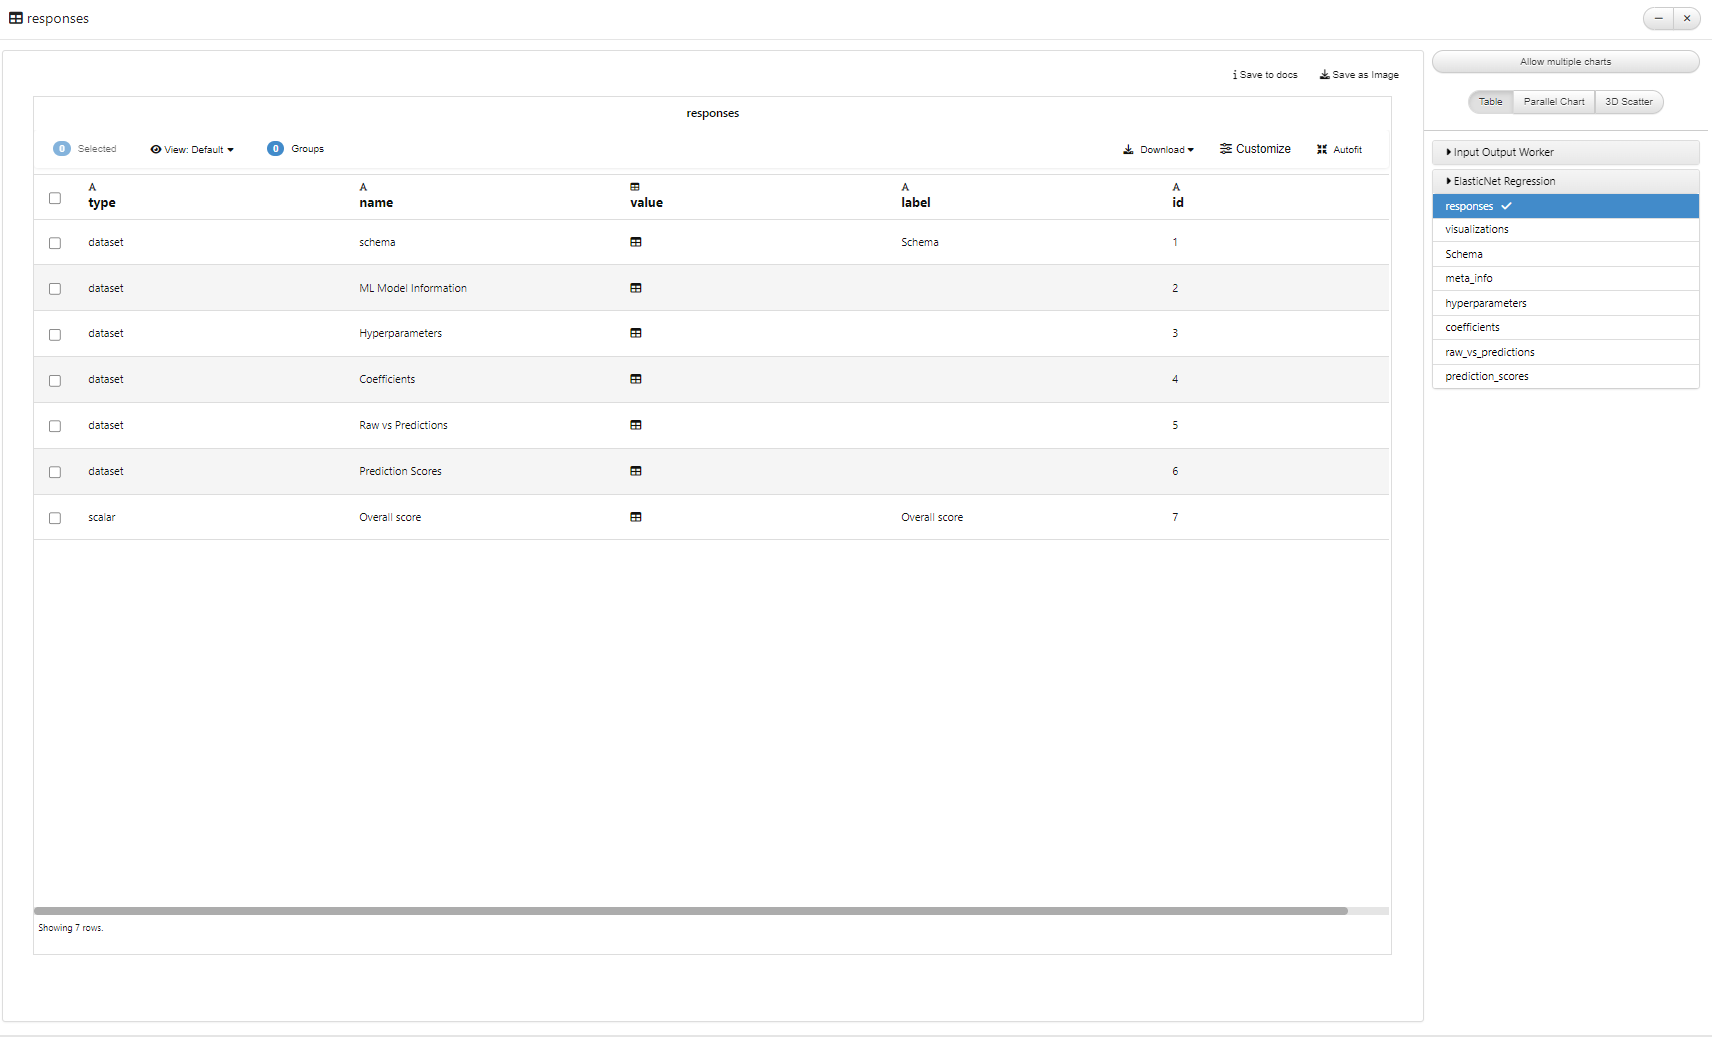
Task: Open the Download dropdown menu
Action: pyautogui.click(x=1158, y=149)
